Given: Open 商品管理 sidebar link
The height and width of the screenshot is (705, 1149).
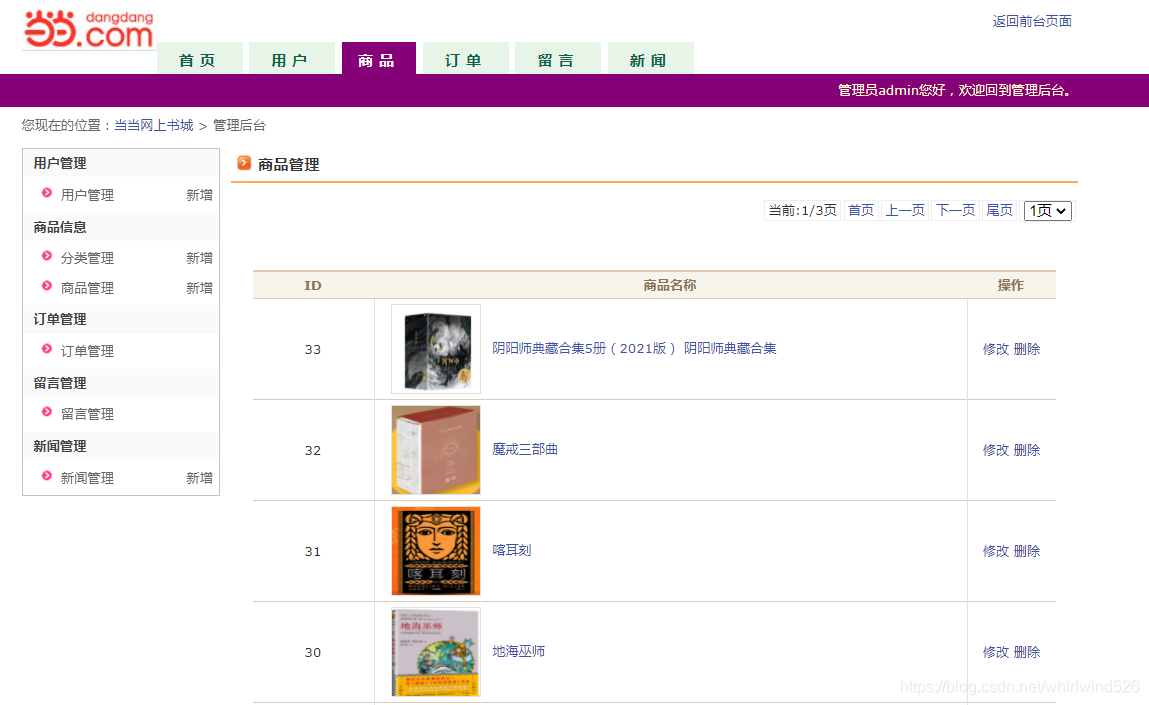Looking at the screenshot, I should 87,288.
